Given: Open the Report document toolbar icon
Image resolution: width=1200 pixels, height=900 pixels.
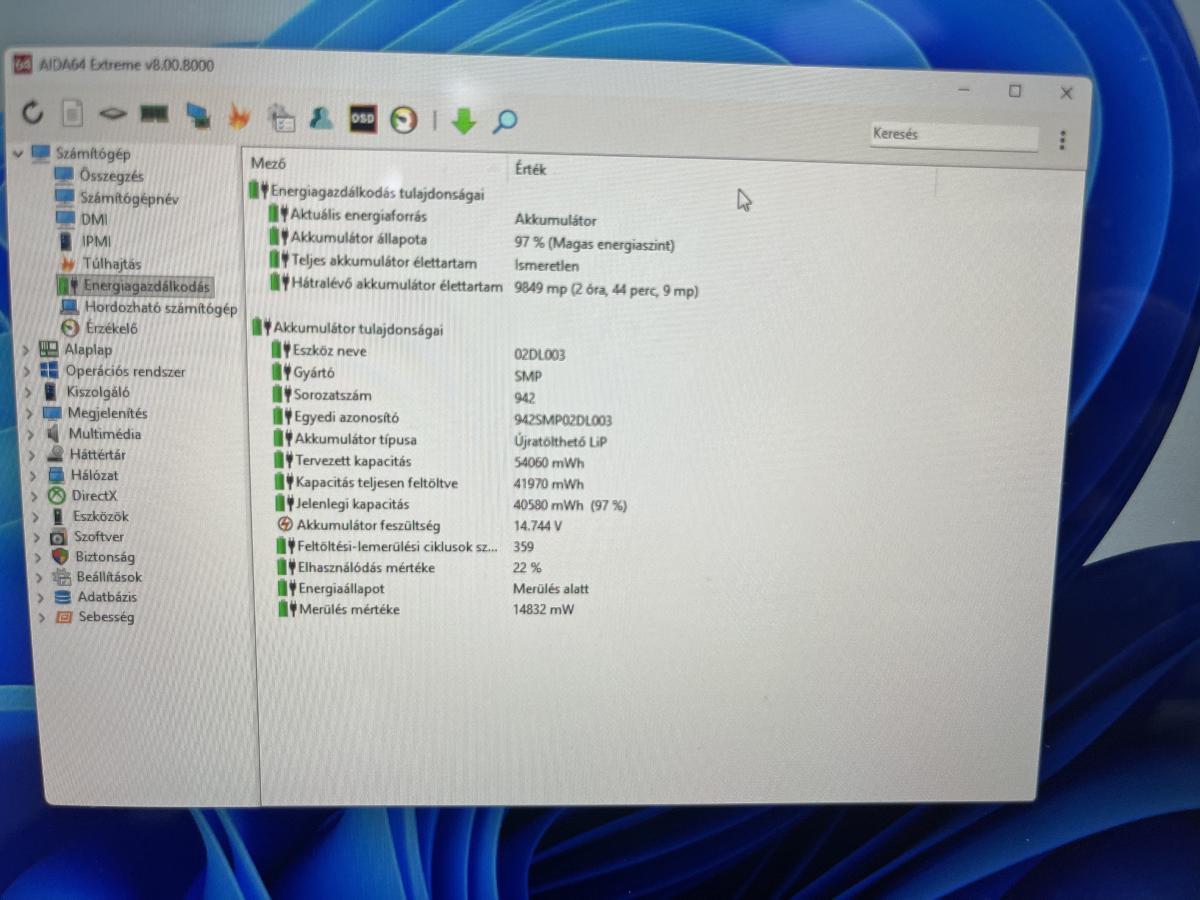Looking at the screenshot, I should pyautogui.click(x=72, y=114).
